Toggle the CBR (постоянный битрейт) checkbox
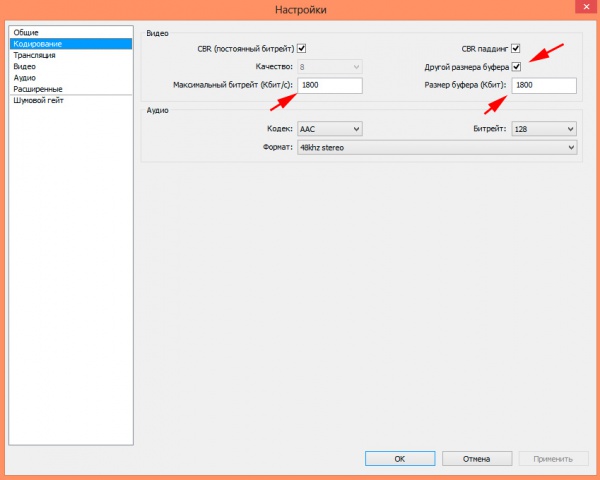 pyautogui.click(x=302, y=48)
